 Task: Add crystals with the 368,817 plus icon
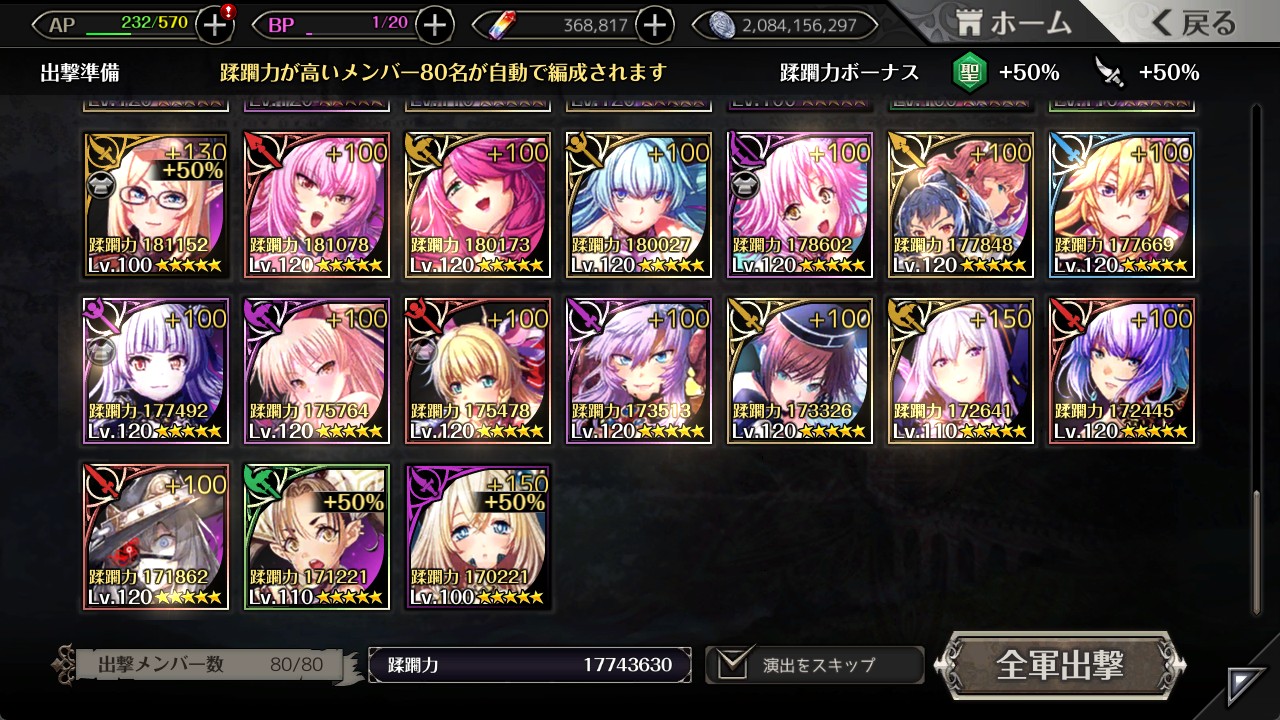(x=654, y=24)
